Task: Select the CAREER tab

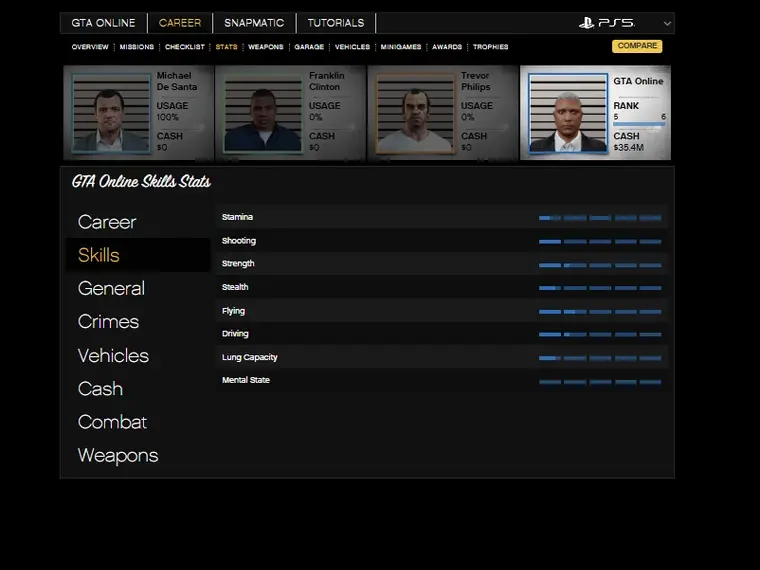Action: (180, 23)
